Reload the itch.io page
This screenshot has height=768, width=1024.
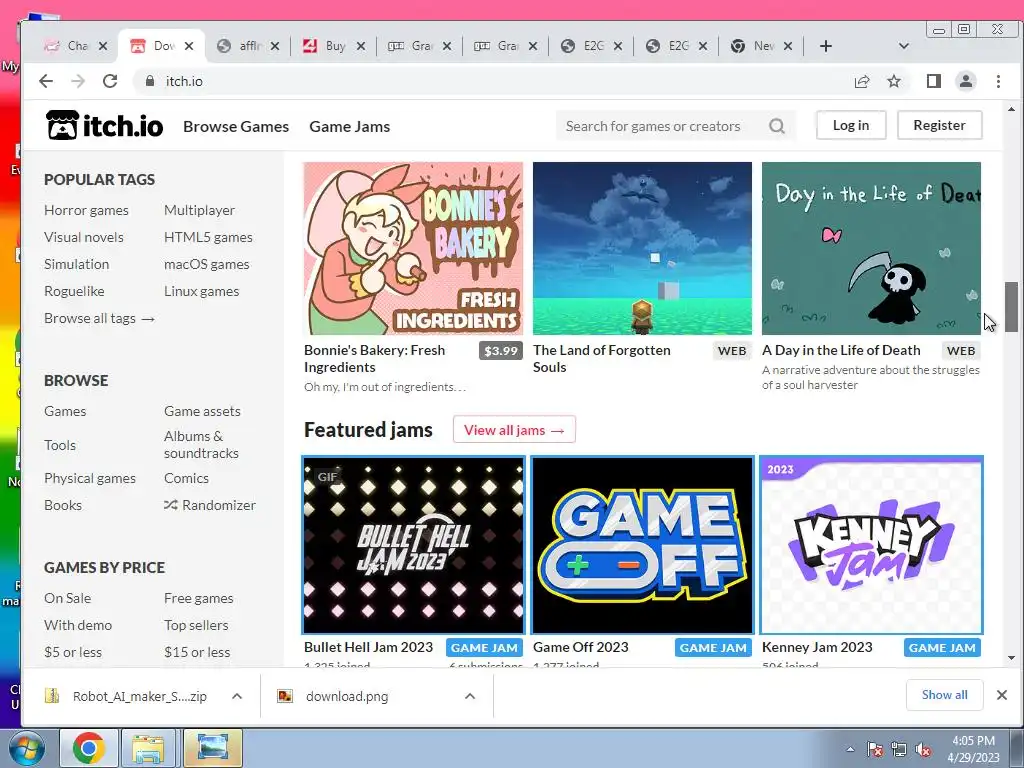[x=110, y=81]
